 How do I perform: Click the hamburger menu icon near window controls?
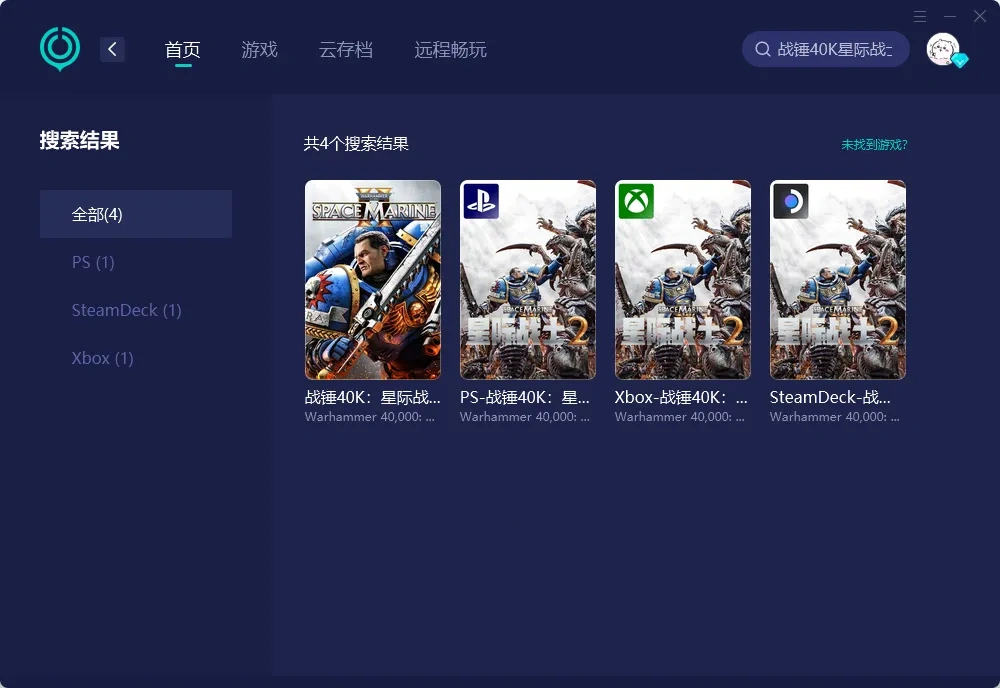920,16
